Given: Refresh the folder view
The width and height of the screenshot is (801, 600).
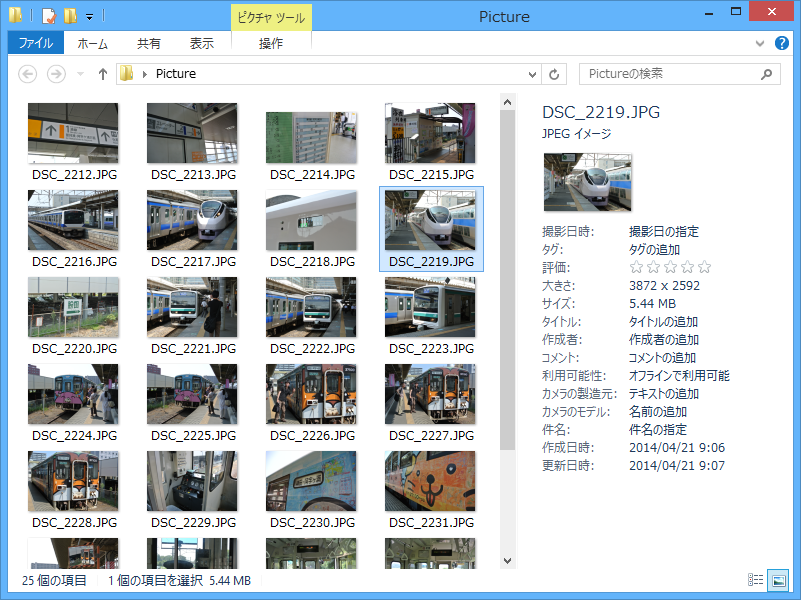Looking at the screenshot, I should [x=556, y=73].
